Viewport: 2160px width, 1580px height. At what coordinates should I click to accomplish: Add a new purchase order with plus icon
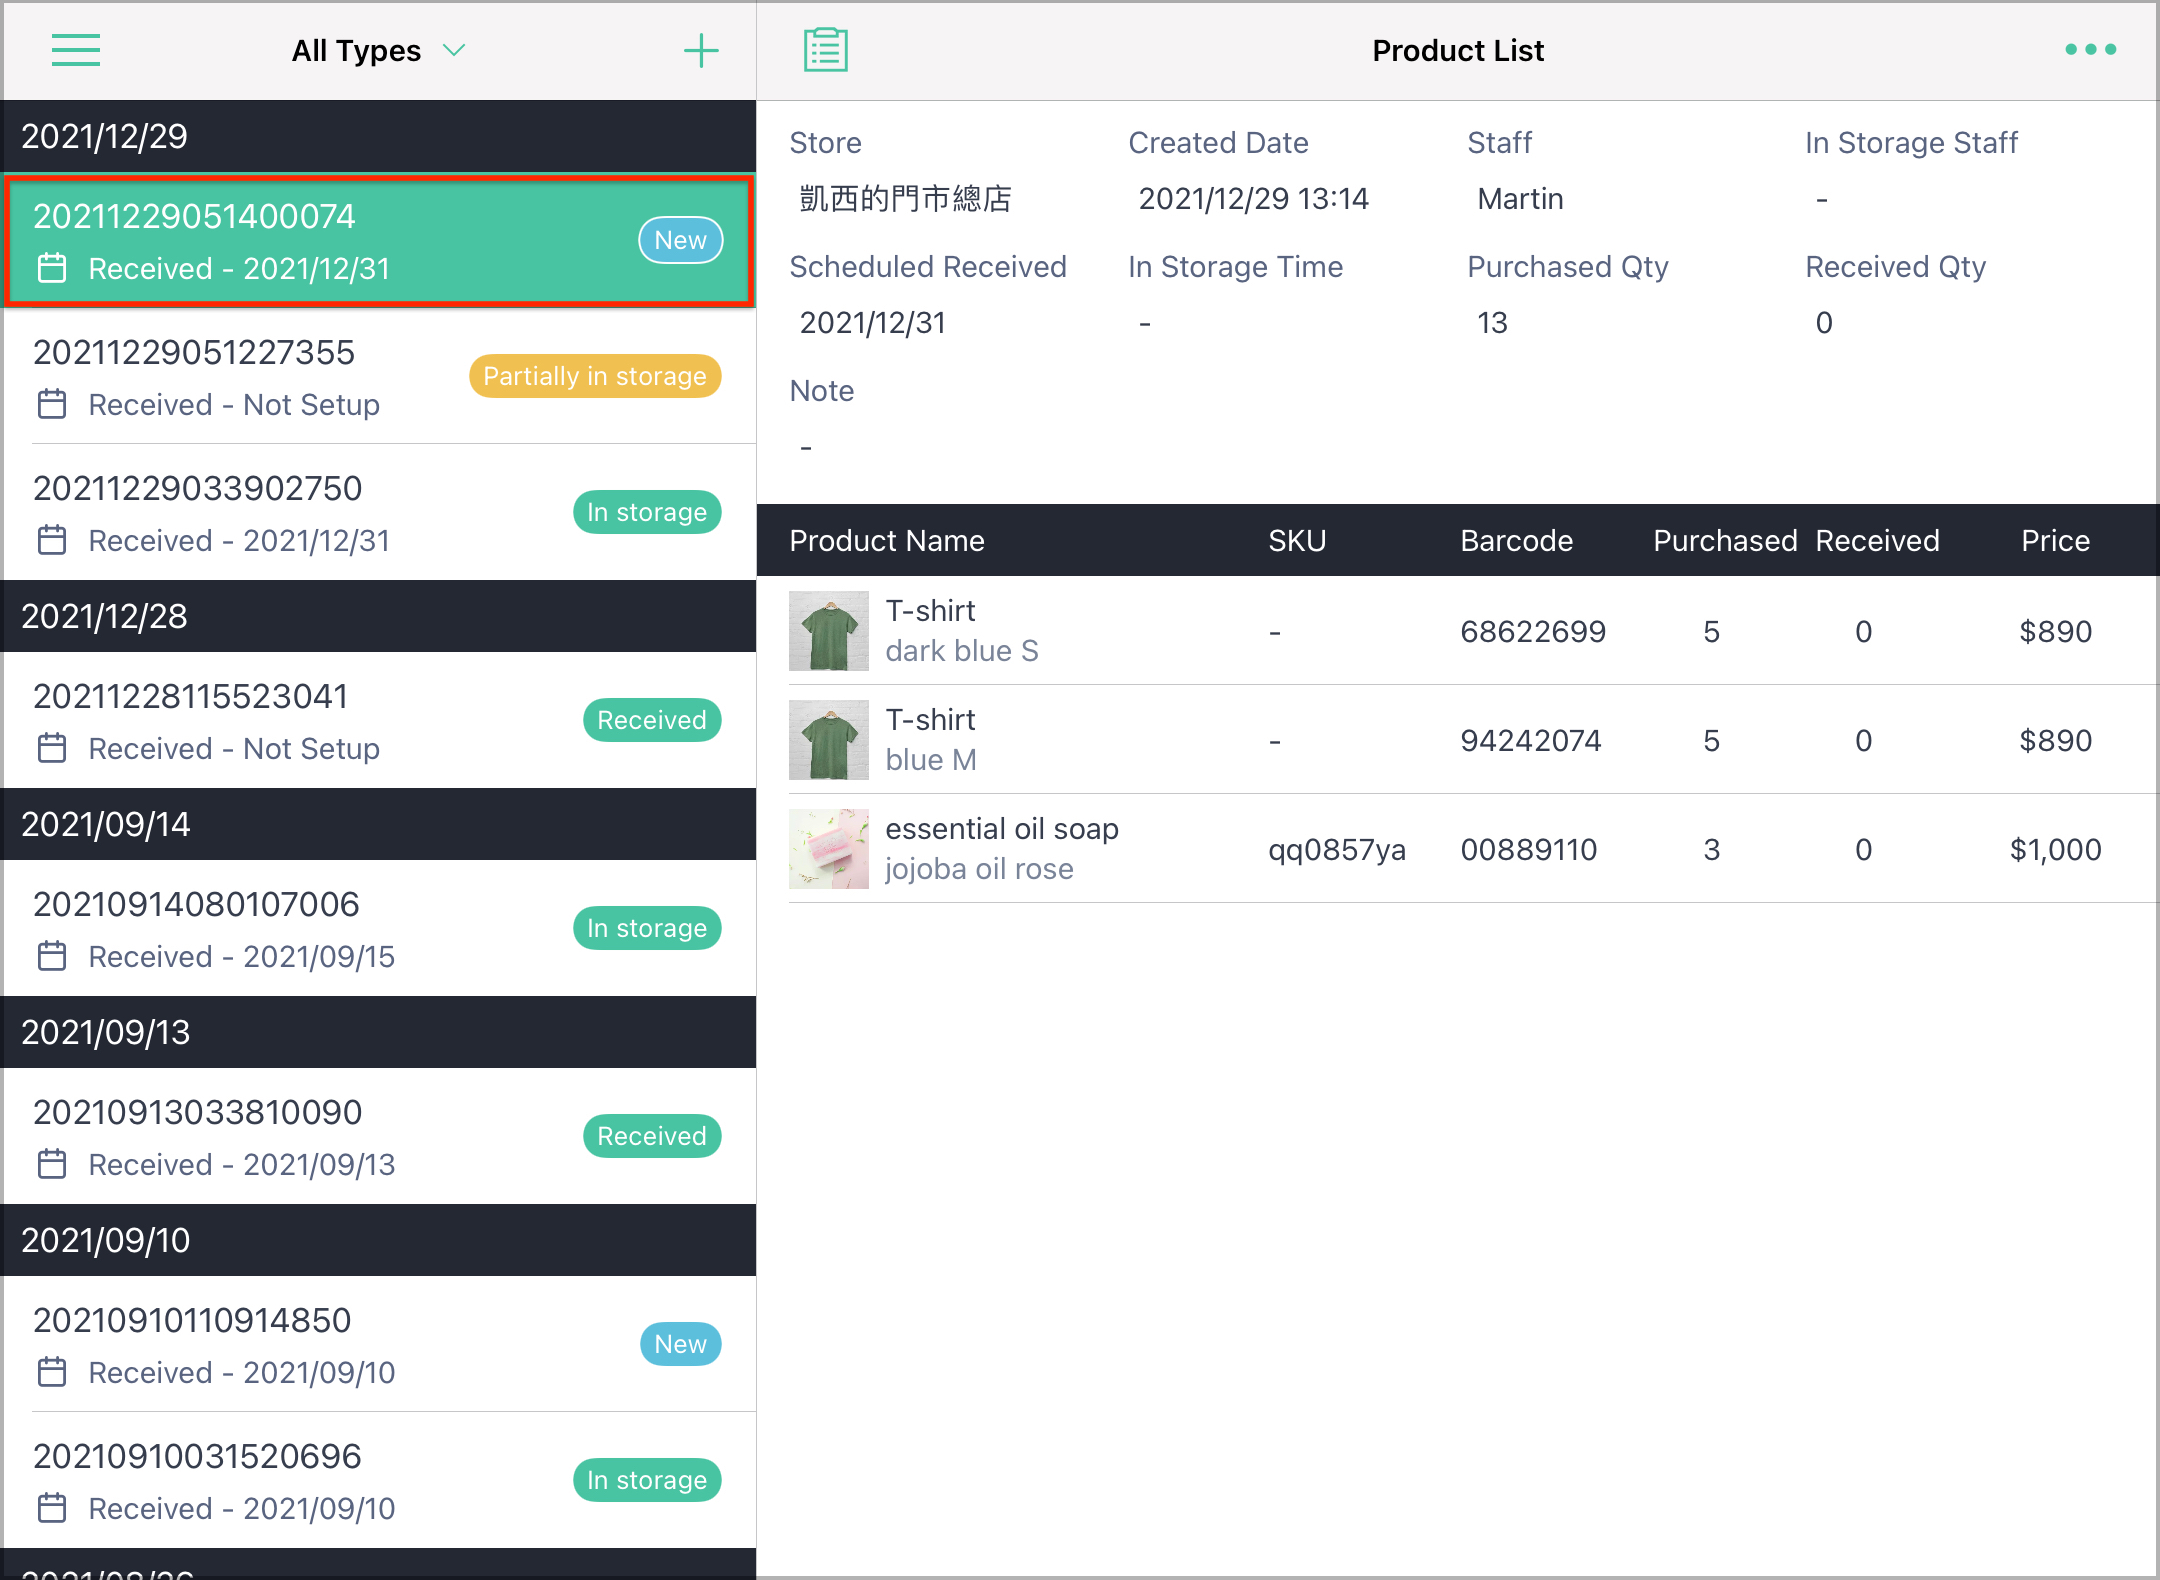click(701, 50)
